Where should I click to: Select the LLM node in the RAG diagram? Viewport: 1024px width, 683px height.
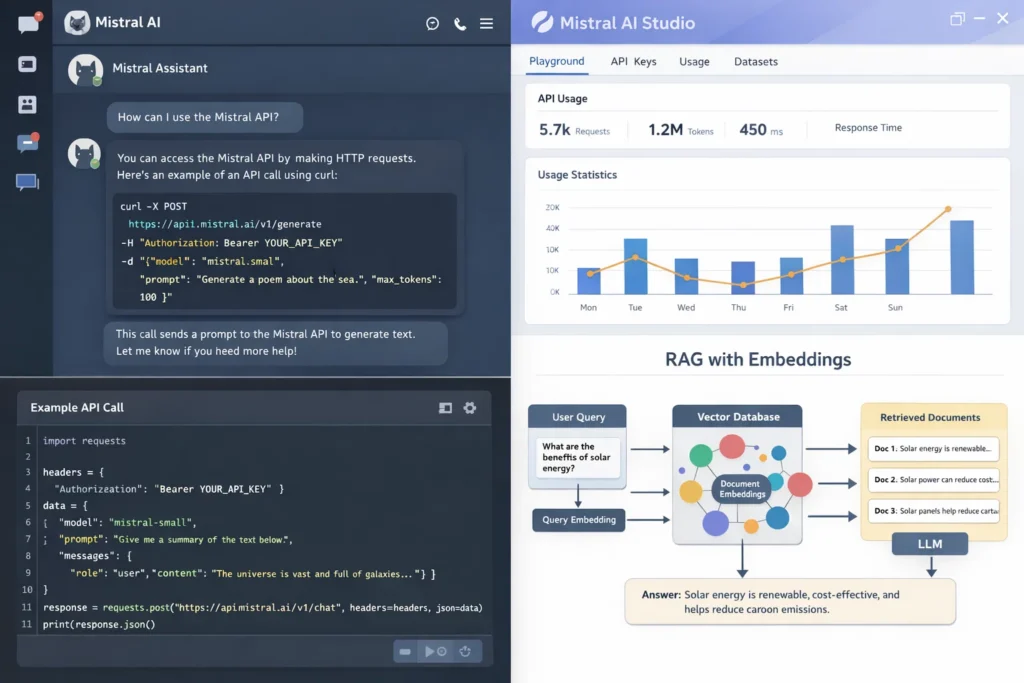point(929,543)
